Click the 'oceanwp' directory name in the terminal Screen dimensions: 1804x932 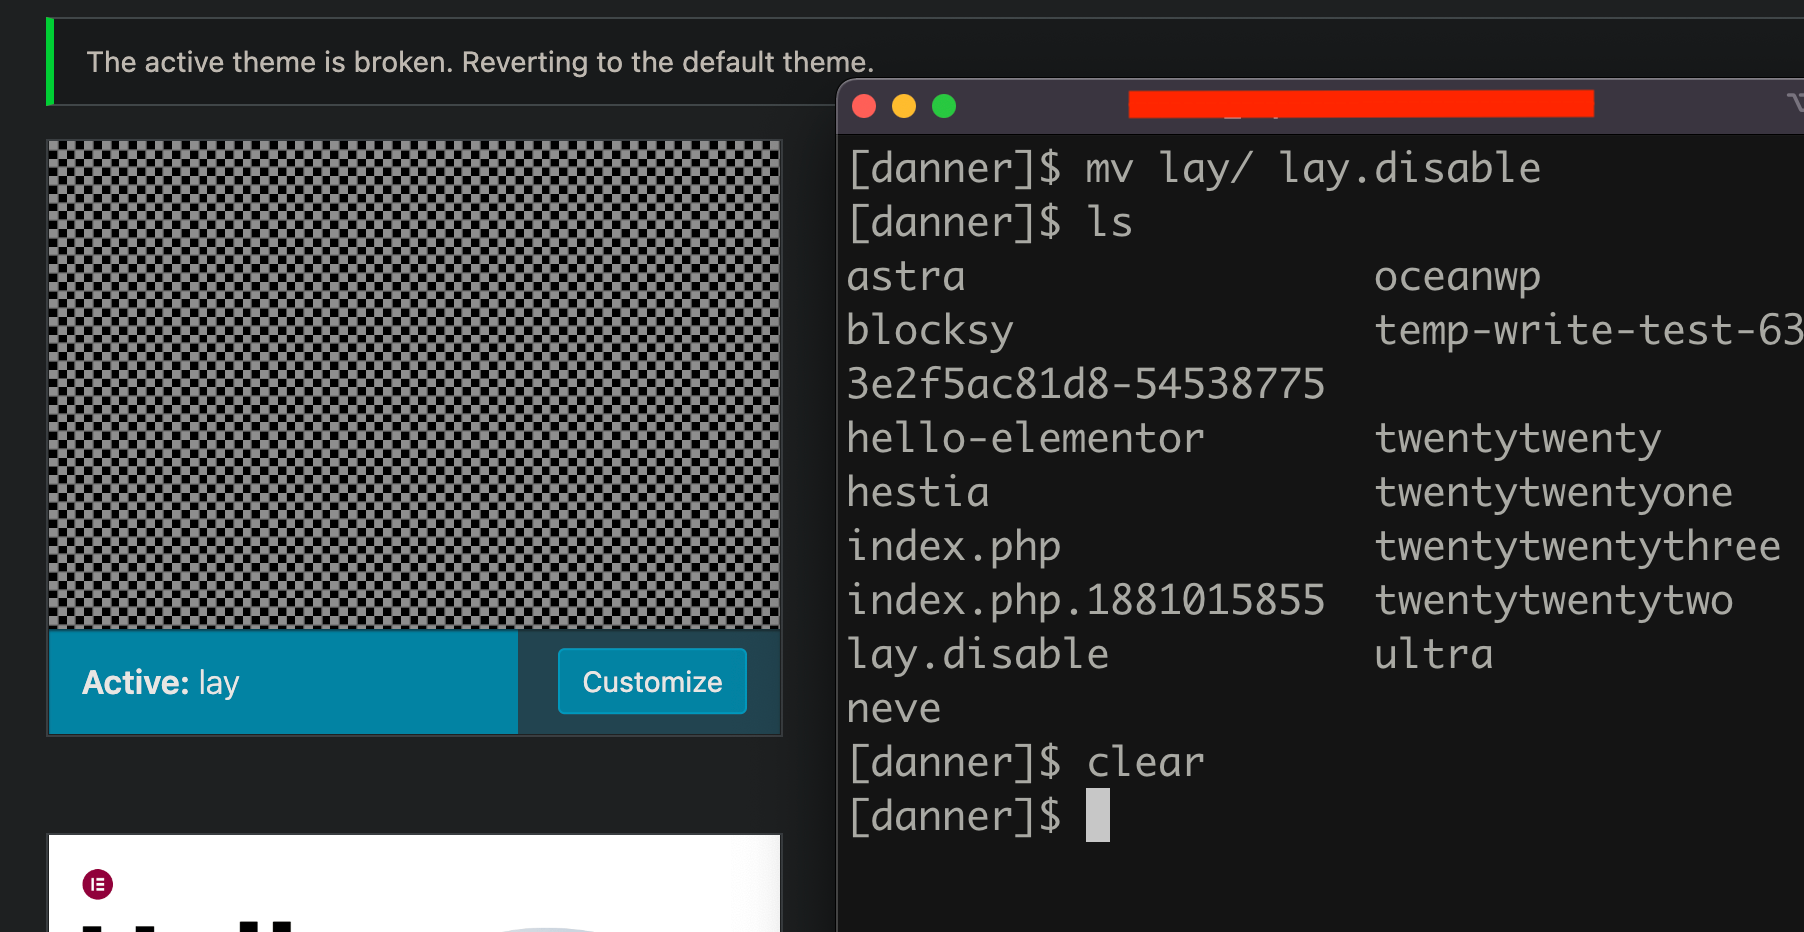[x=1457, y=276]
